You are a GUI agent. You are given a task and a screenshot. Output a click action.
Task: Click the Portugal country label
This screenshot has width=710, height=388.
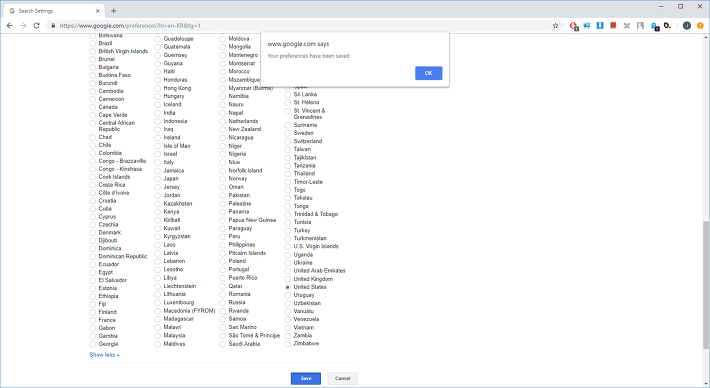pyautogui.click(x=239, y=269)
